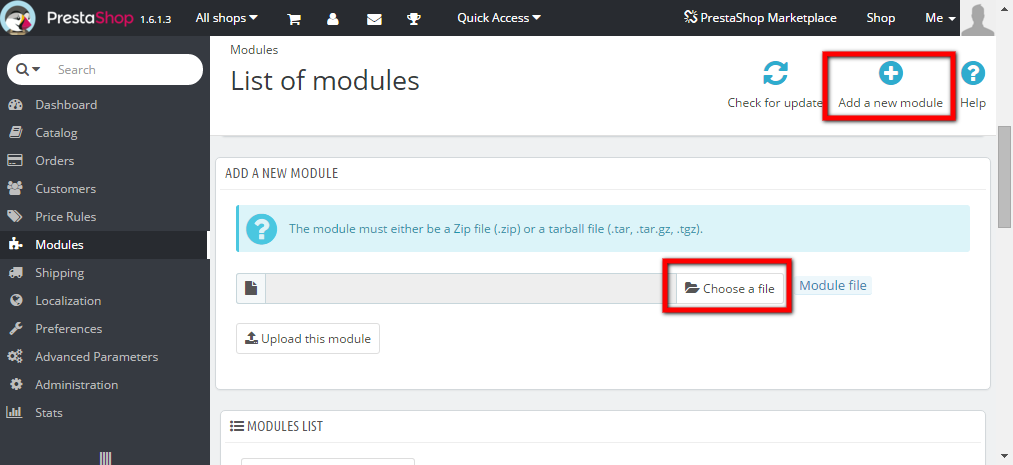Screen dimensions: 1013x465
Task: Click Upload this module button
Action: 308,339
